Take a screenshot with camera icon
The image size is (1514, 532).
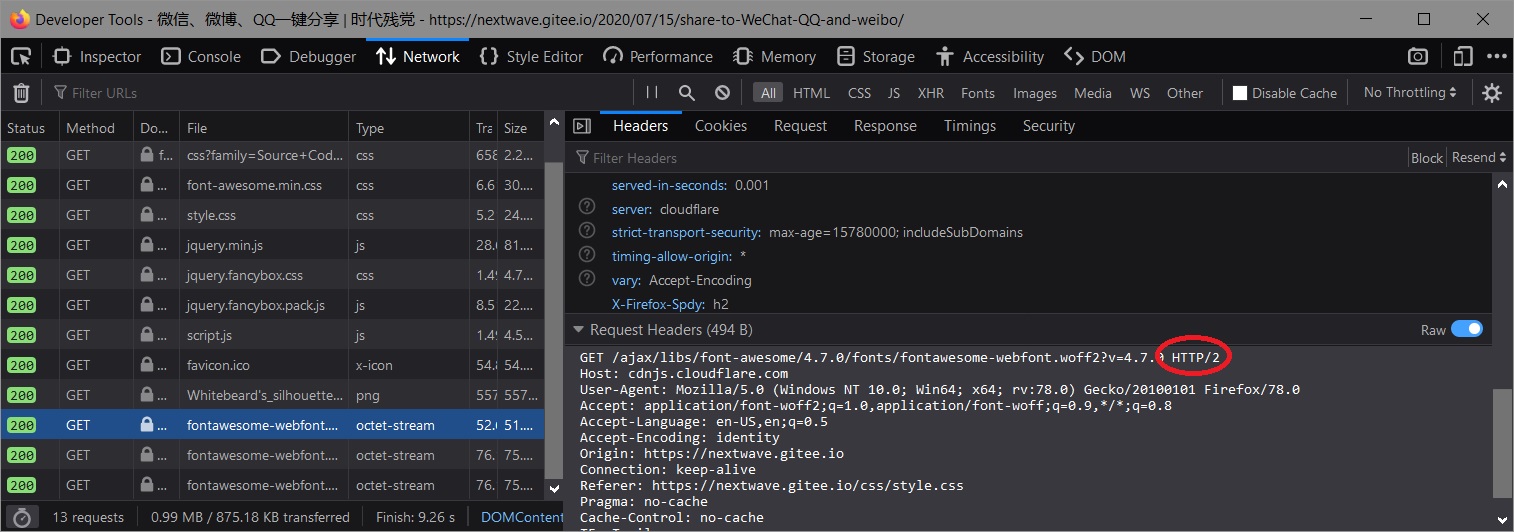pyautogui.click(x=1418, y=56)
